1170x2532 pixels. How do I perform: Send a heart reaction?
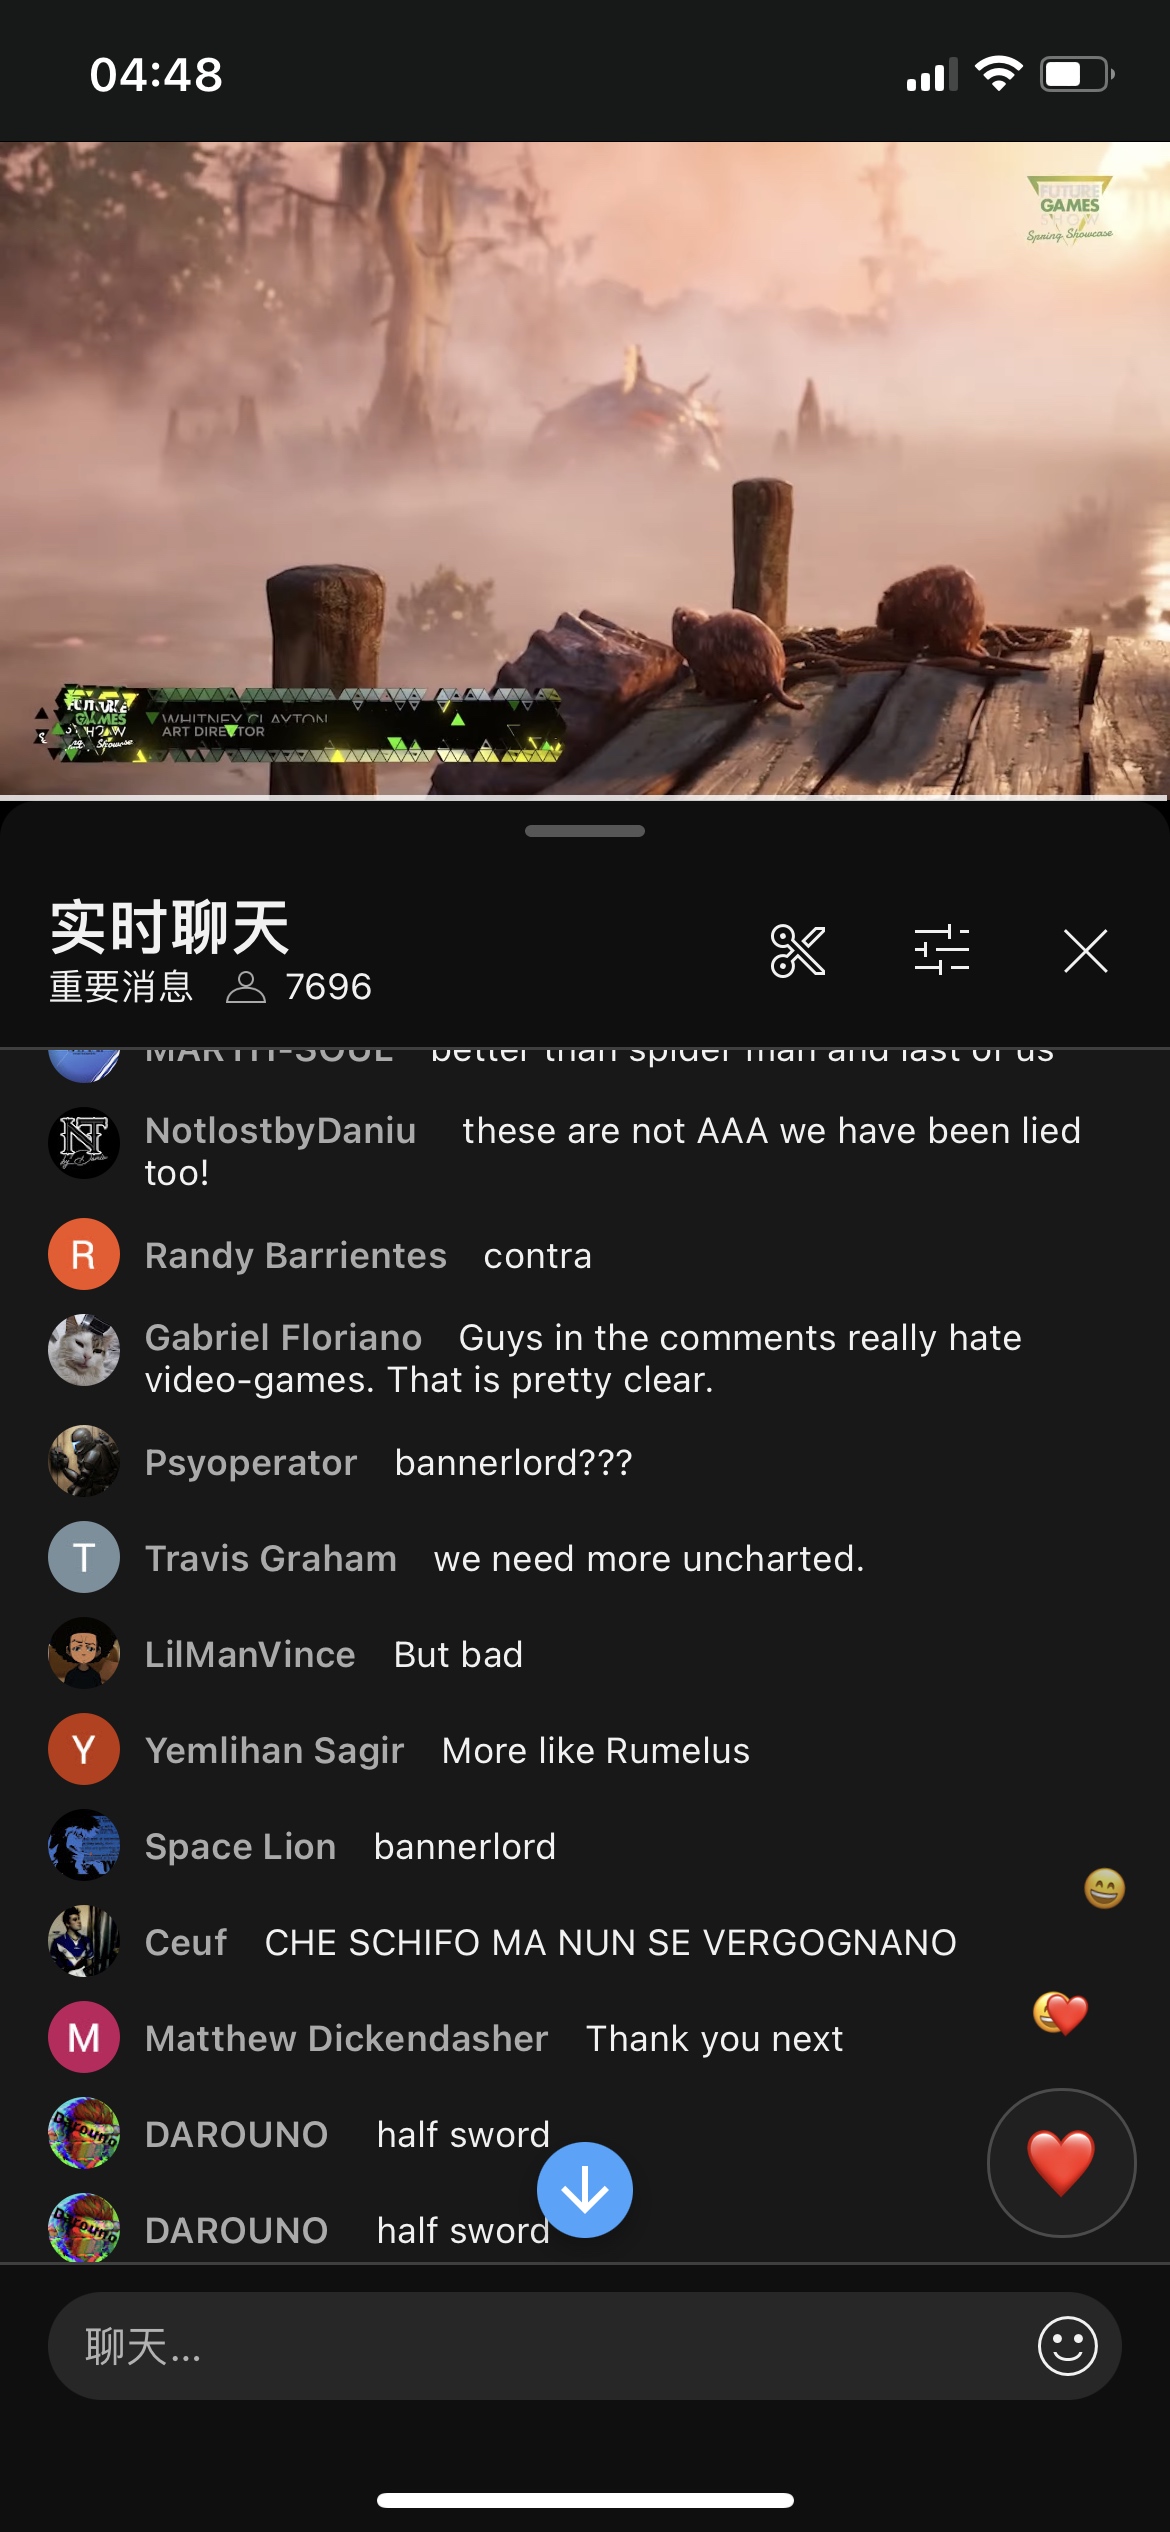click(1062, 2163)
